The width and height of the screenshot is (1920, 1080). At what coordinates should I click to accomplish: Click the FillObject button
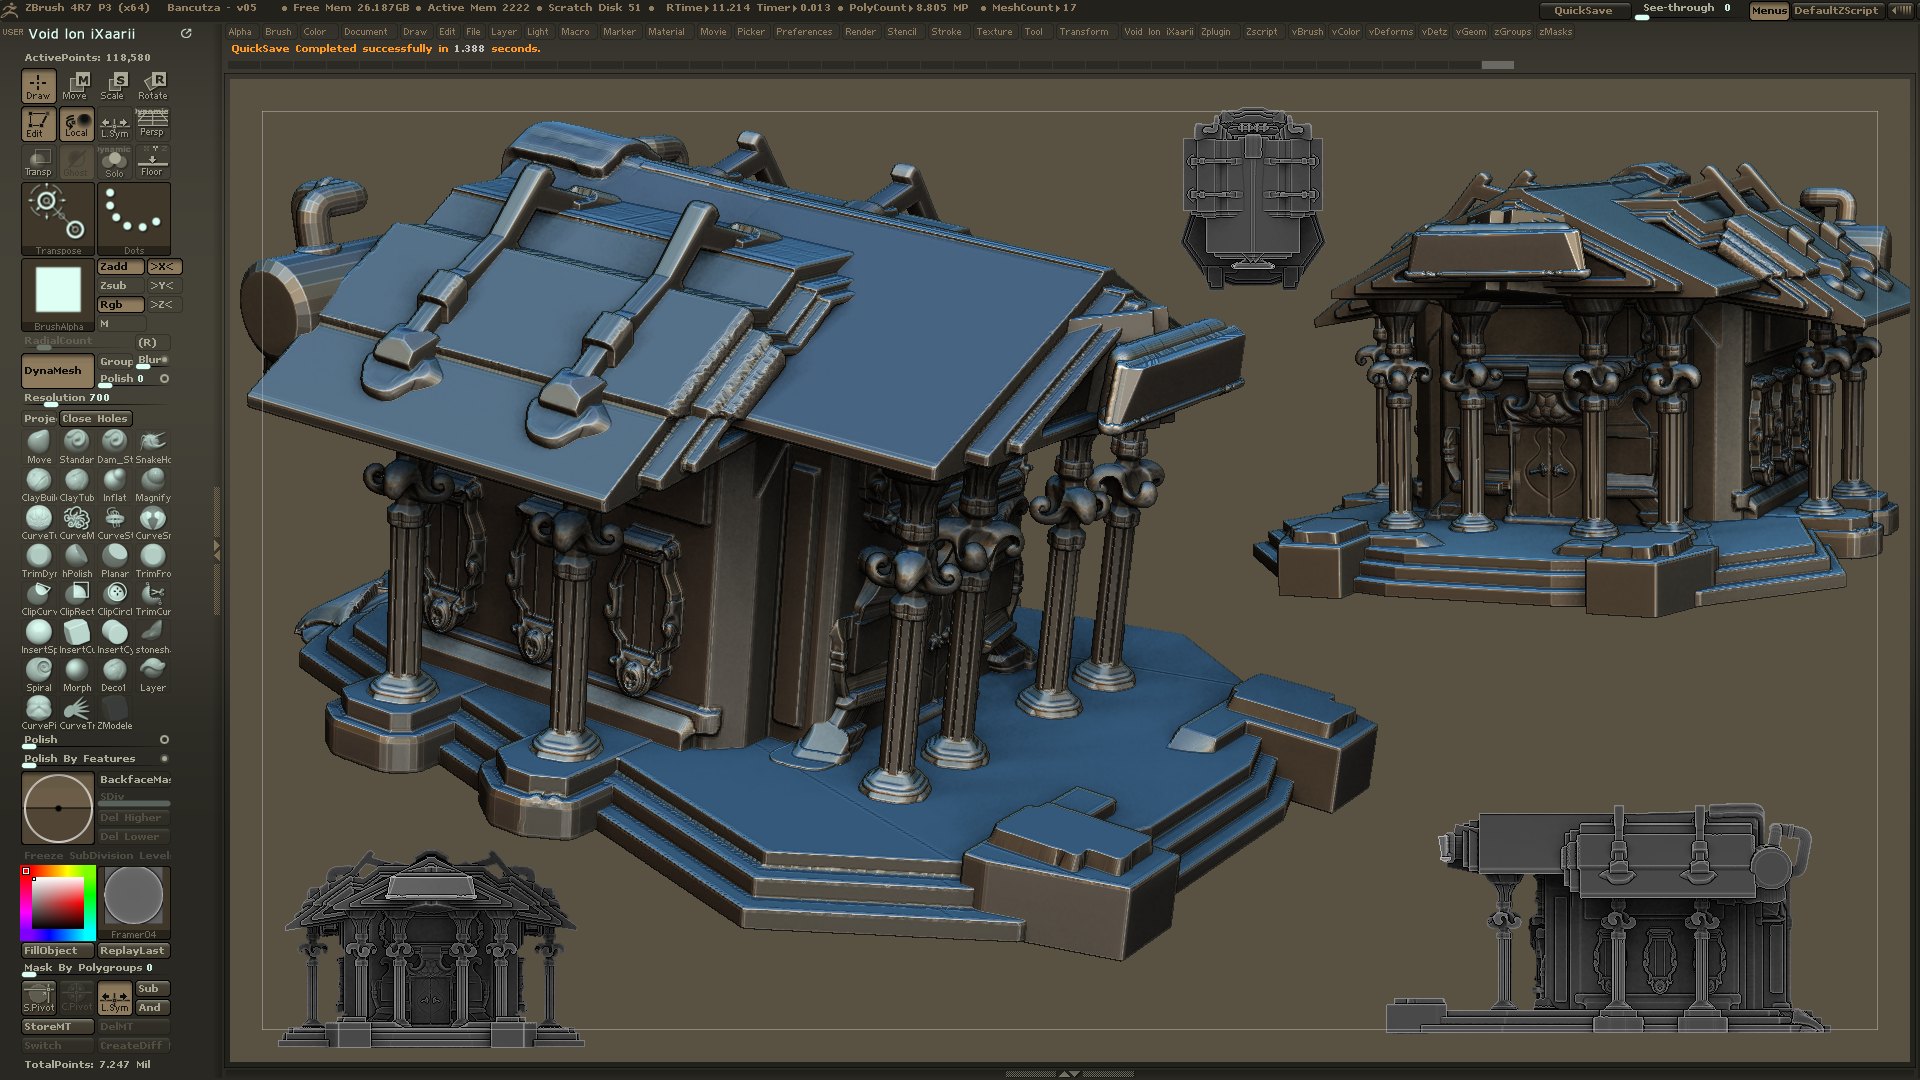click(x=55, y=950)
